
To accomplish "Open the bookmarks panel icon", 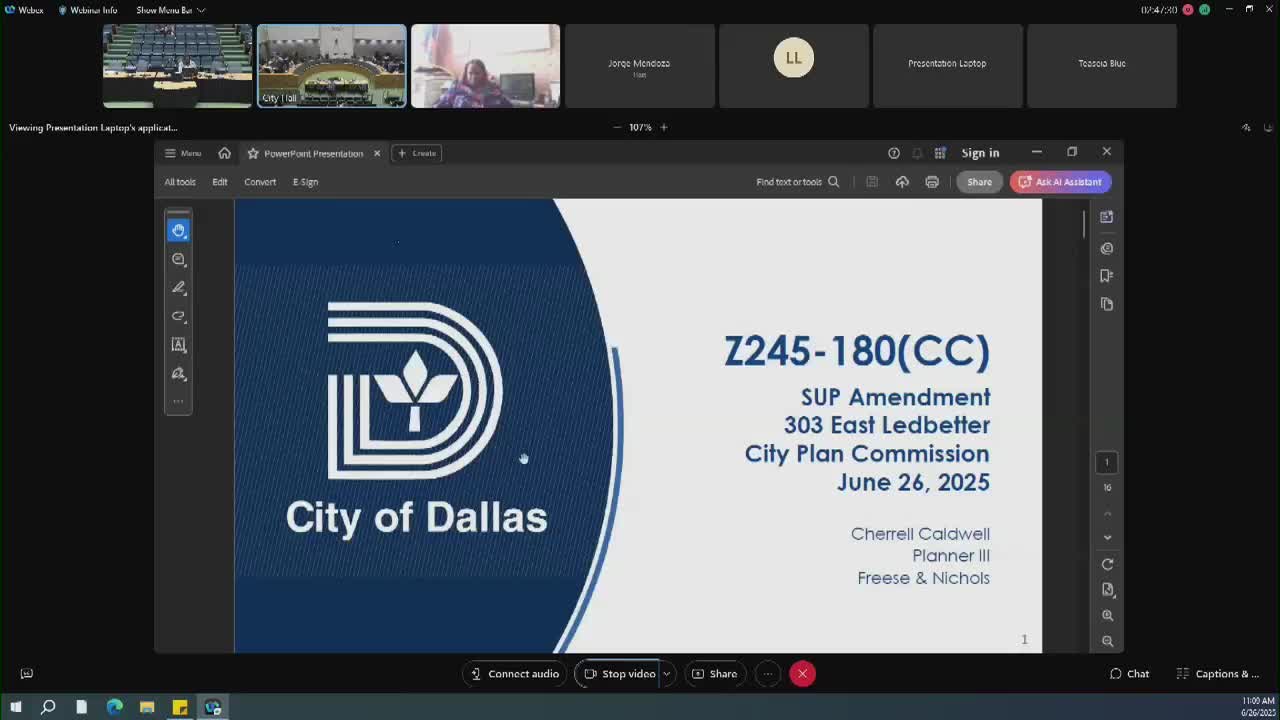I will (1106, 276).
